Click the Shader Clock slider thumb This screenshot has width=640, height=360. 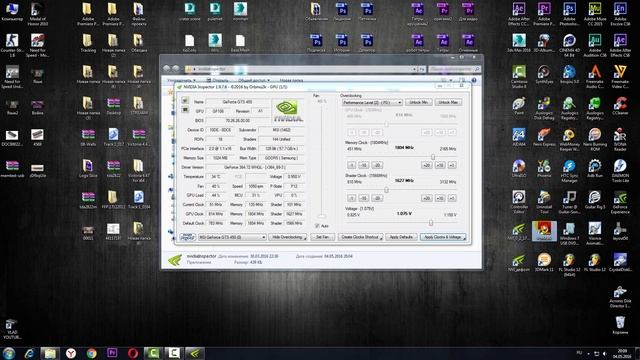pos(386,190)
